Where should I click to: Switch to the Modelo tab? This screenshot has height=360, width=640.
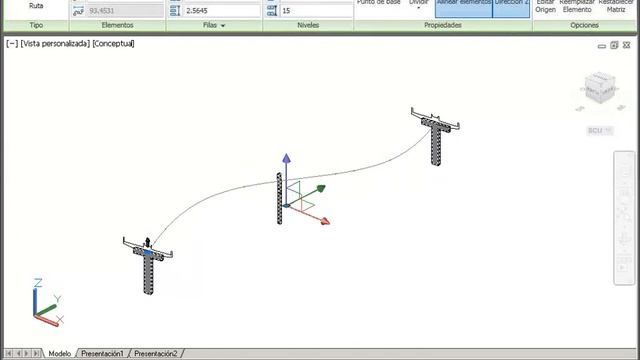[x=60, y=353]
